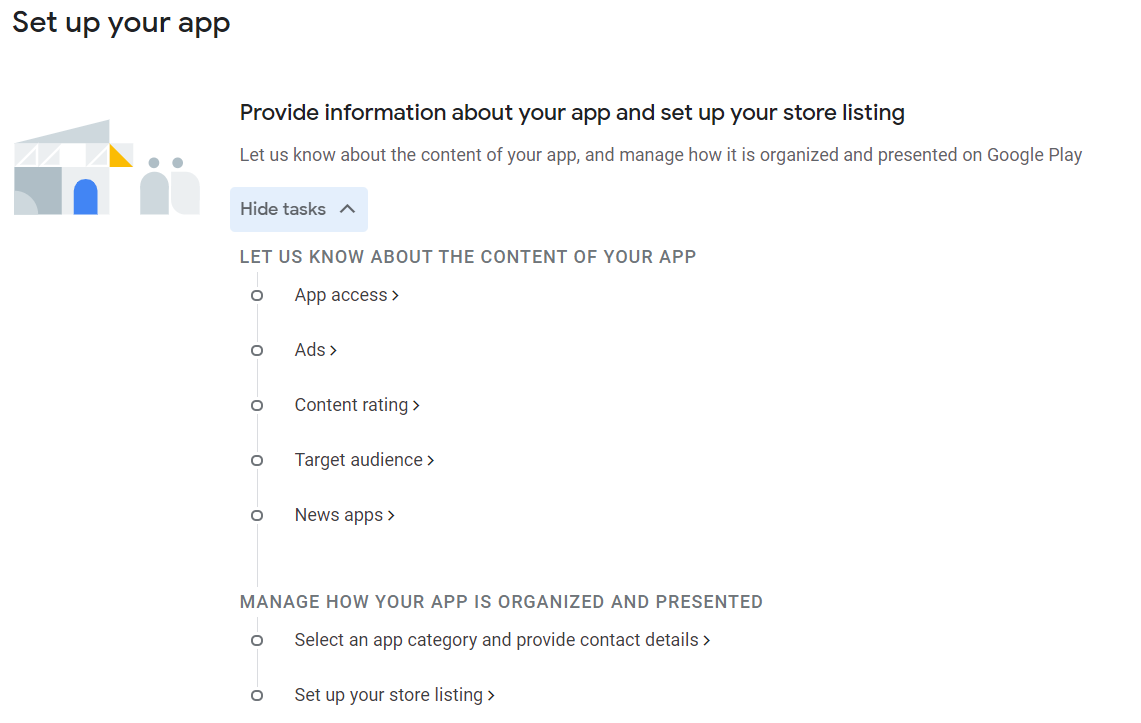Viewport: 1141px width, 723px height.
Task: Click the status circle beside News apps
Action: (257, 516)
